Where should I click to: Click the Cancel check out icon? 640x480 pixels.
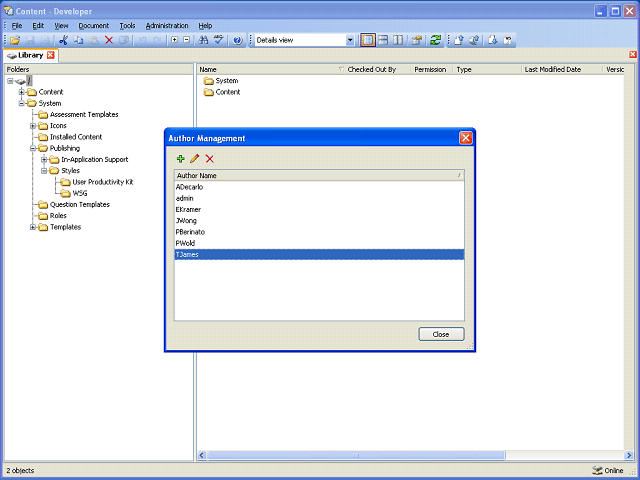pos(508,40)
